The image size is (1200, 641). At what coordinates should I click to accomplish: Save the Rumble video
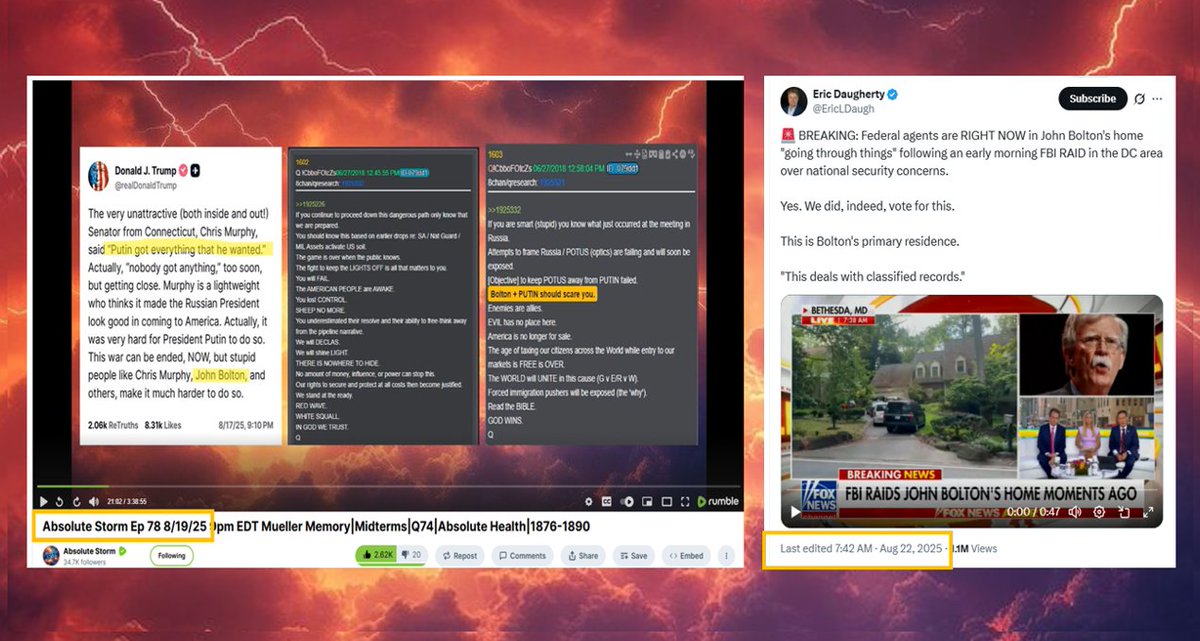point(632,555)
